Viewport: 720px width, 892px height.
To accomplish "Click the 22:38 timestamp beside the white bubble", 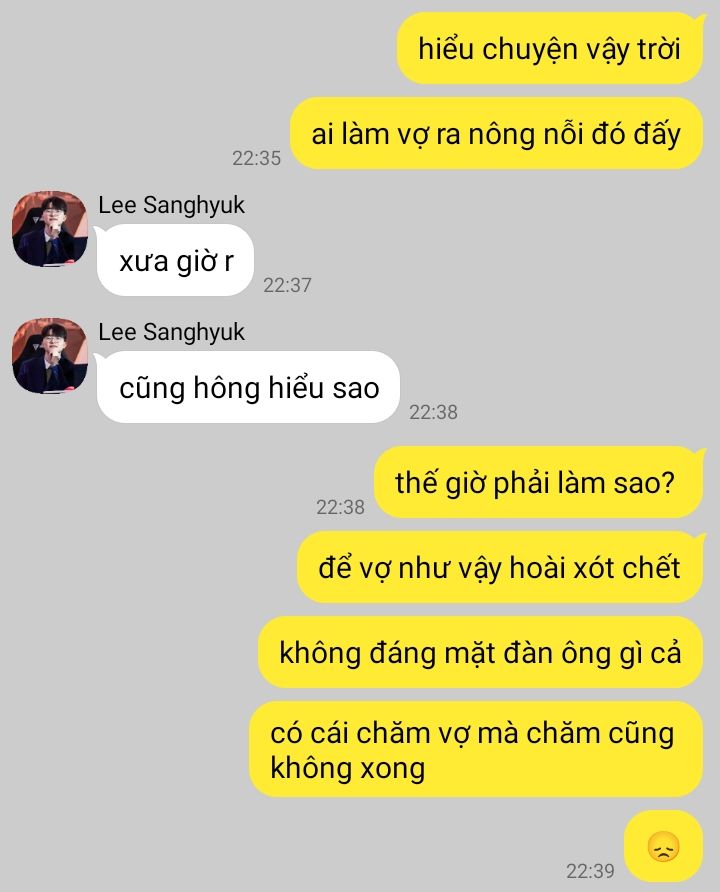I will [x=433, y=412].
